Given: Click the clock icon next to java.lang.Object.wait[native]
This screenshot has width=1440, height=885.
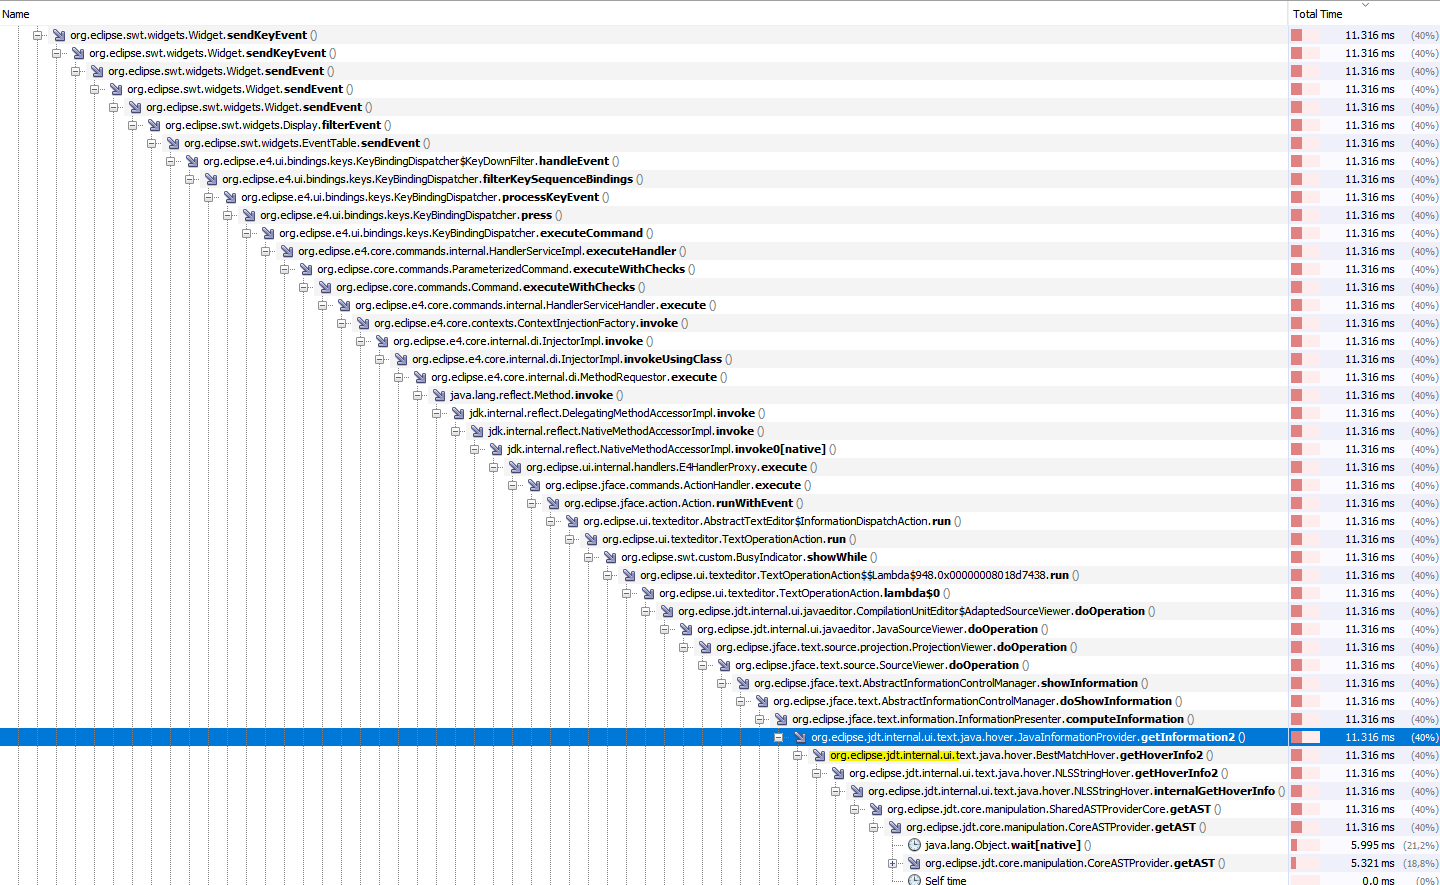Looking at the screenshot, I should 913,845.
